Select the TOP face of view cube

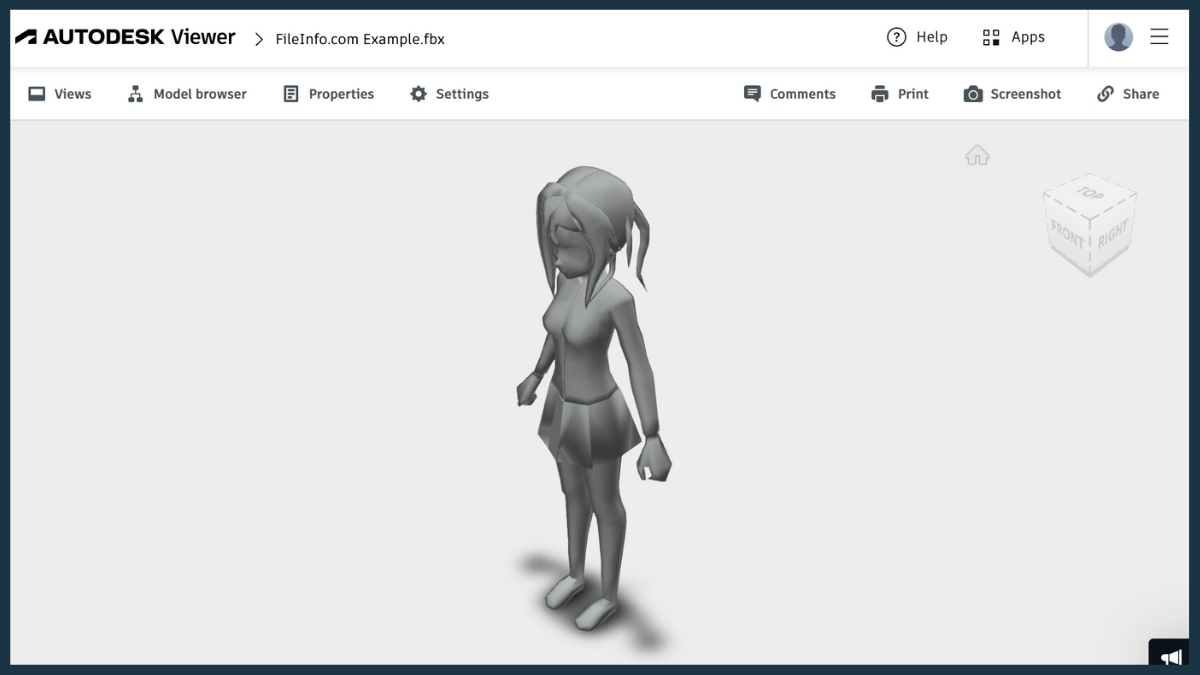click(1089, 194)
